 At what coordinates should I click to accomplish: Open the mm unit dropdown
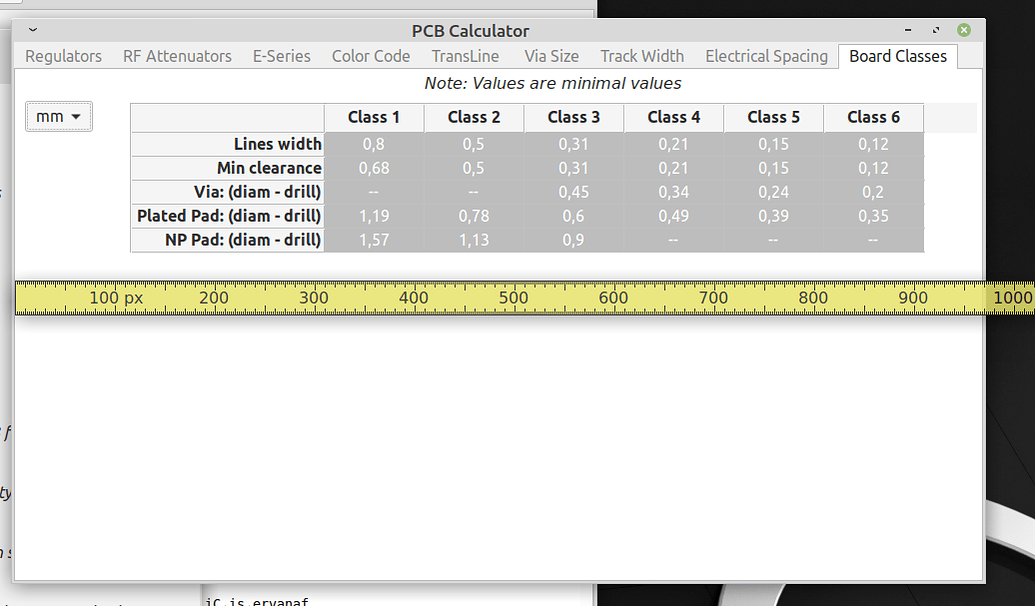pyautogui.click(x=57, y=116)
